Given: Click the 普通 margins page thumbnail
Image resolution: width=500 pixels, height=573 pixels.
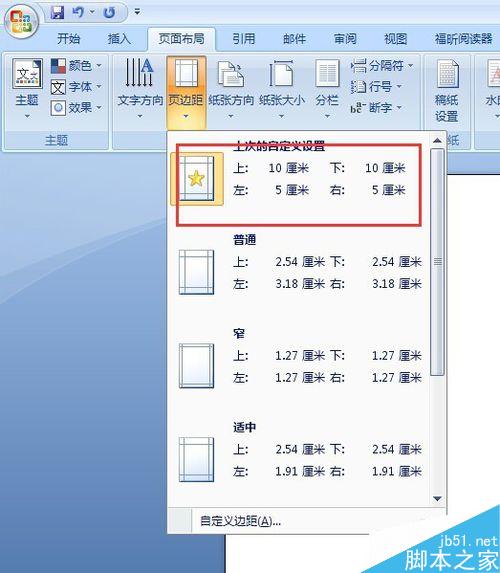Looking at the screenshot, I should (x=197, y=272).
